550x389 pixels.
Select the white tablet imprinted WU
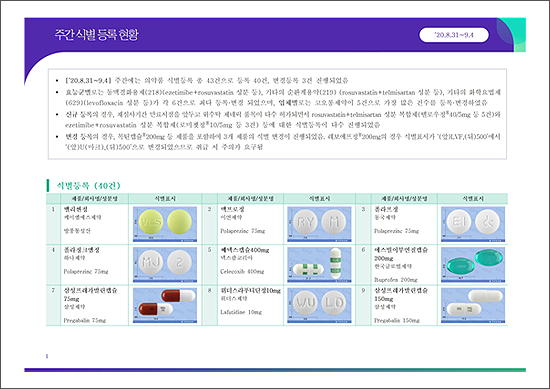click(x=305, y=302)
